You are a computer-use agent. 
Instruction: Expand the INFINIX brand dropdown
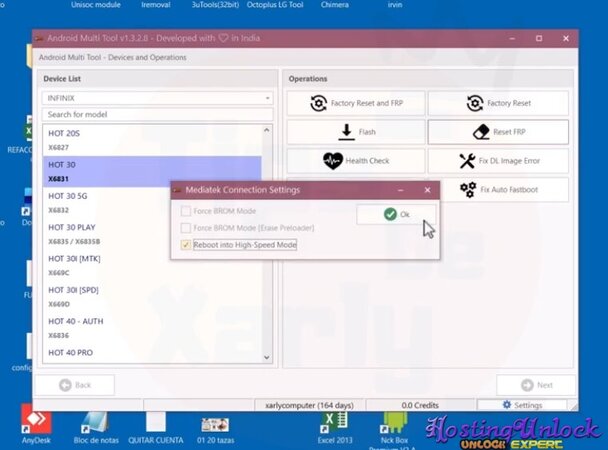click(158, 98)
